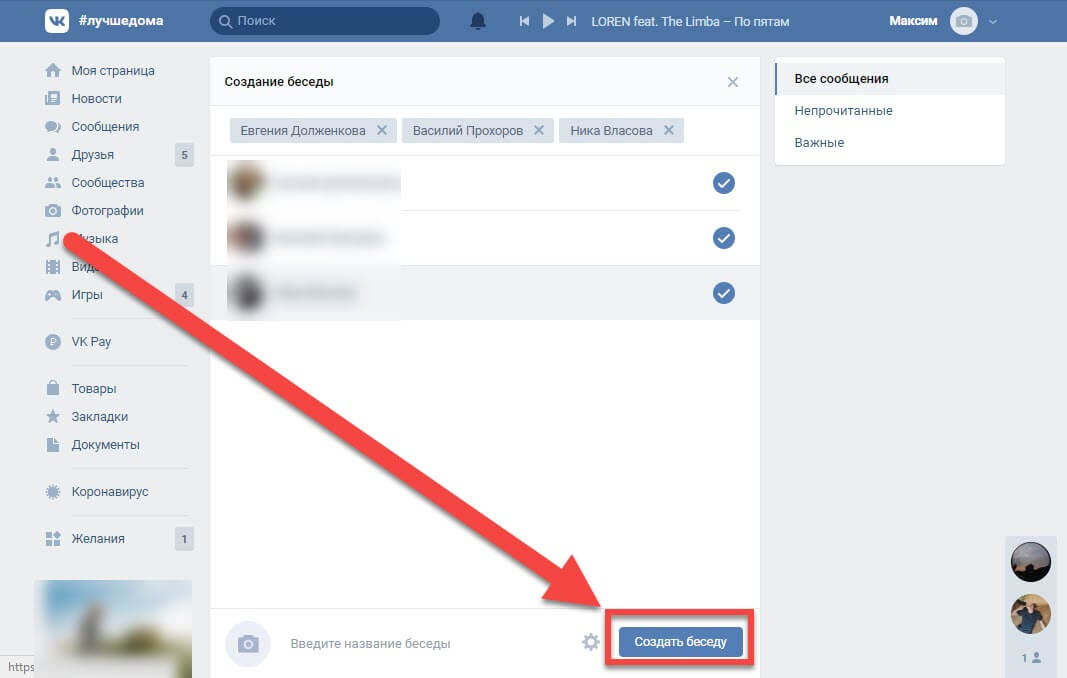This screenshot has height=678, width=1067.
Task: Click the VK logo icon
Action: click(56, 21)
